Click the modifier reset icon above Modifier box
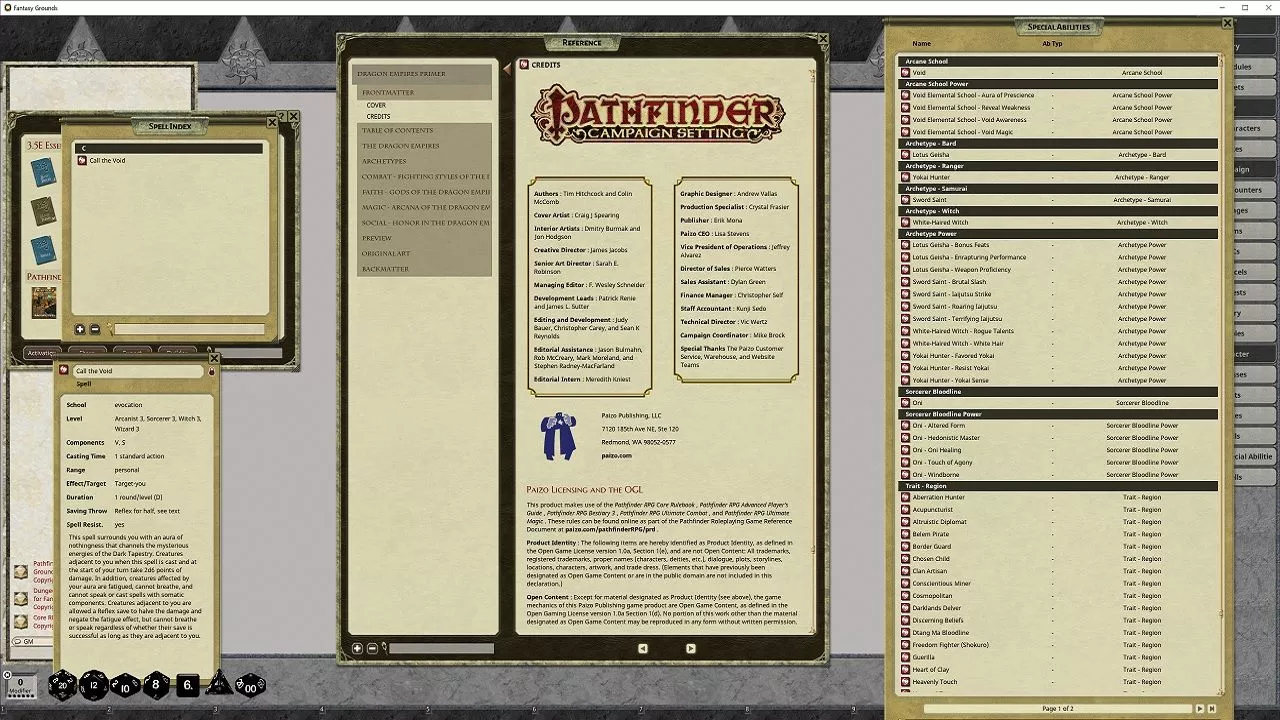1280x720 pixels. tap(7, 676)
